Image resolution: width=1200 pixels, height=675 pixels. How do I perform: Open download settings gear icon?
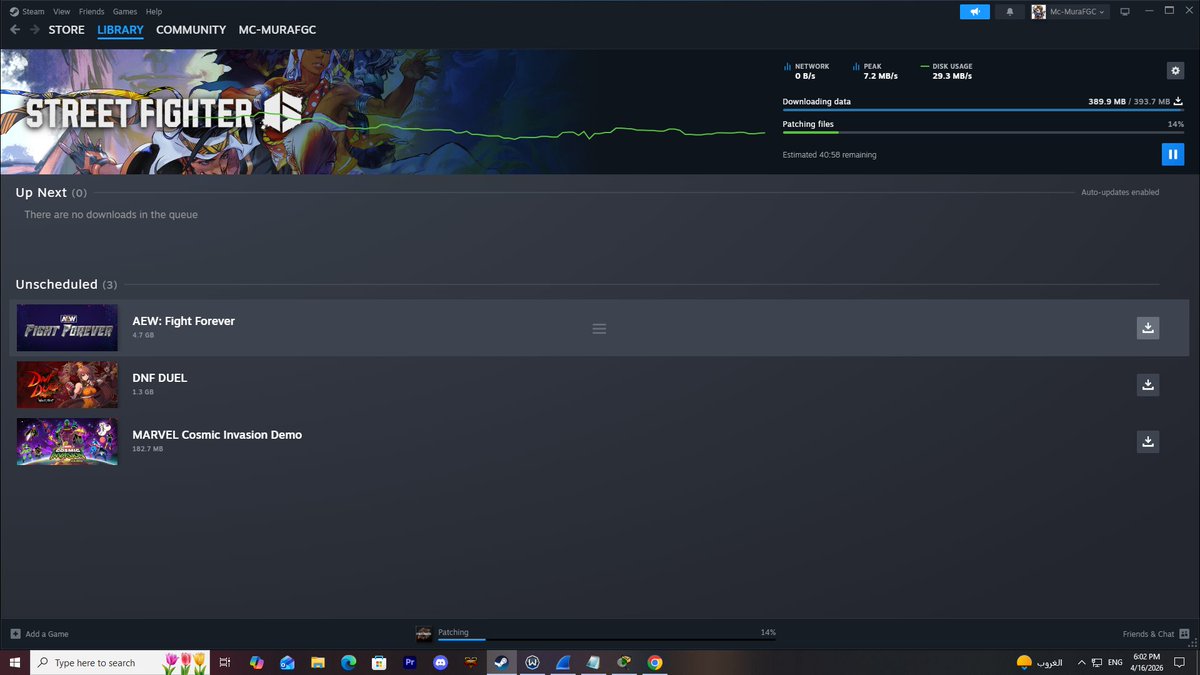(1175, 70)
